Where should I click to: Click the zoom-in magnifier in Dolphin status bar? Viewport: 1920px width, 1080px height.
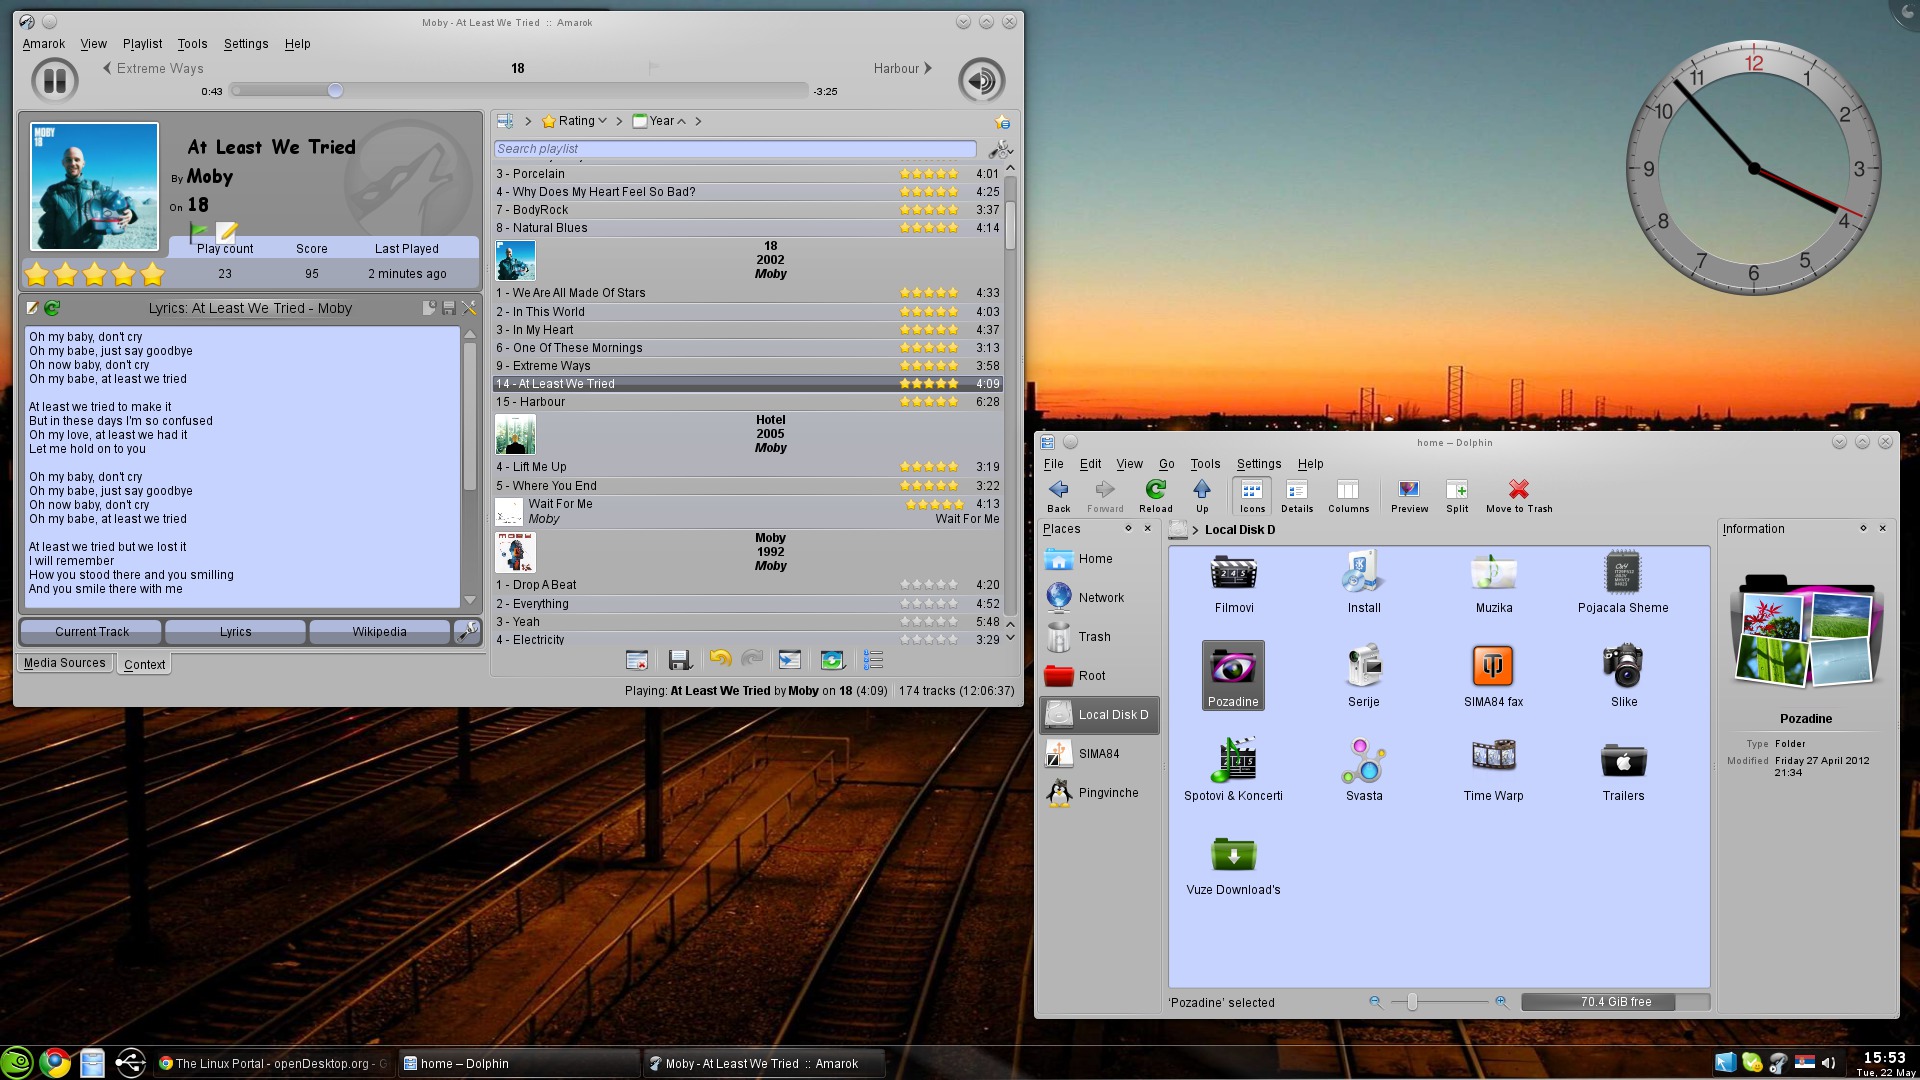[1501, 1002]
